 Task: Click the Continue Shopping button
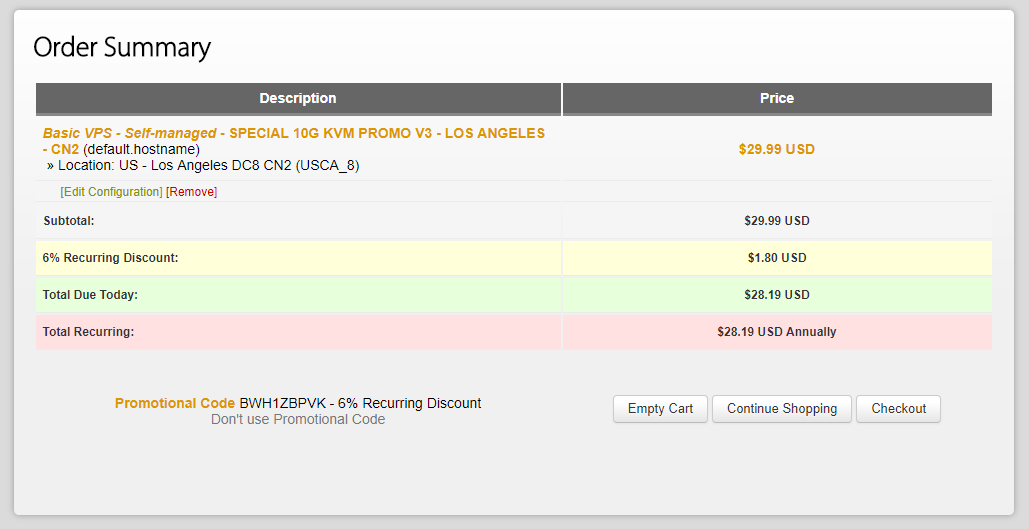coord(781,408)
